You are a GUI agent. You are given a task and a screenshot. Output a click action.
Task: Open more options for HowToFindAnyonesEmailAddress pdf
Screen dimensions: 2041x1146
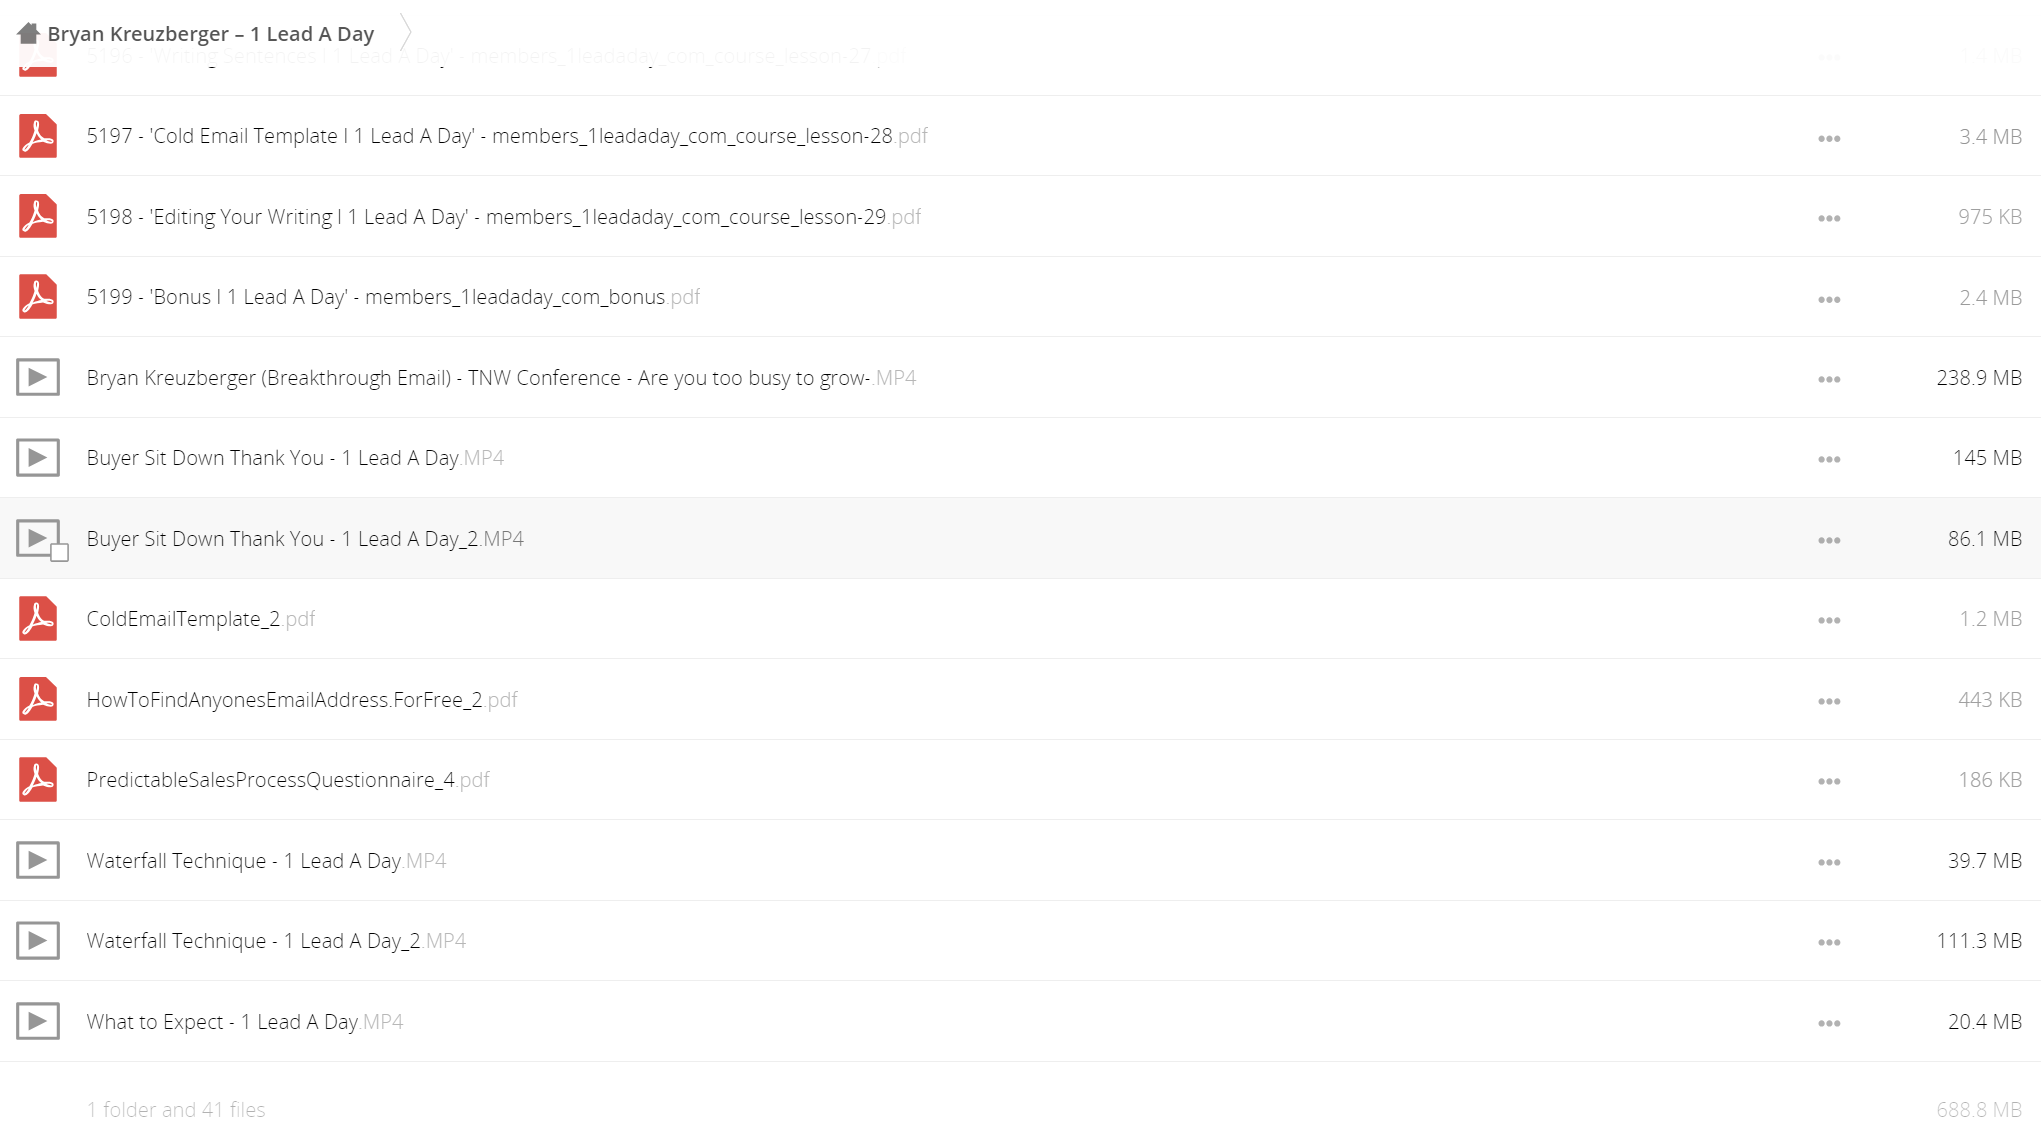point(1829,701)
